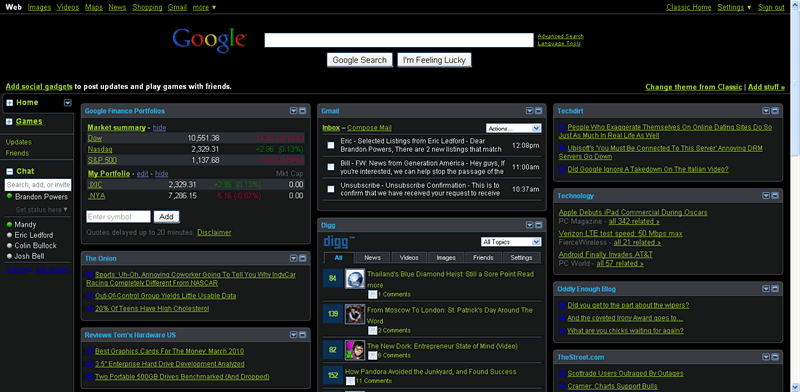
Task: Select the email from Eric checkbox
Action: click(331, 145)
